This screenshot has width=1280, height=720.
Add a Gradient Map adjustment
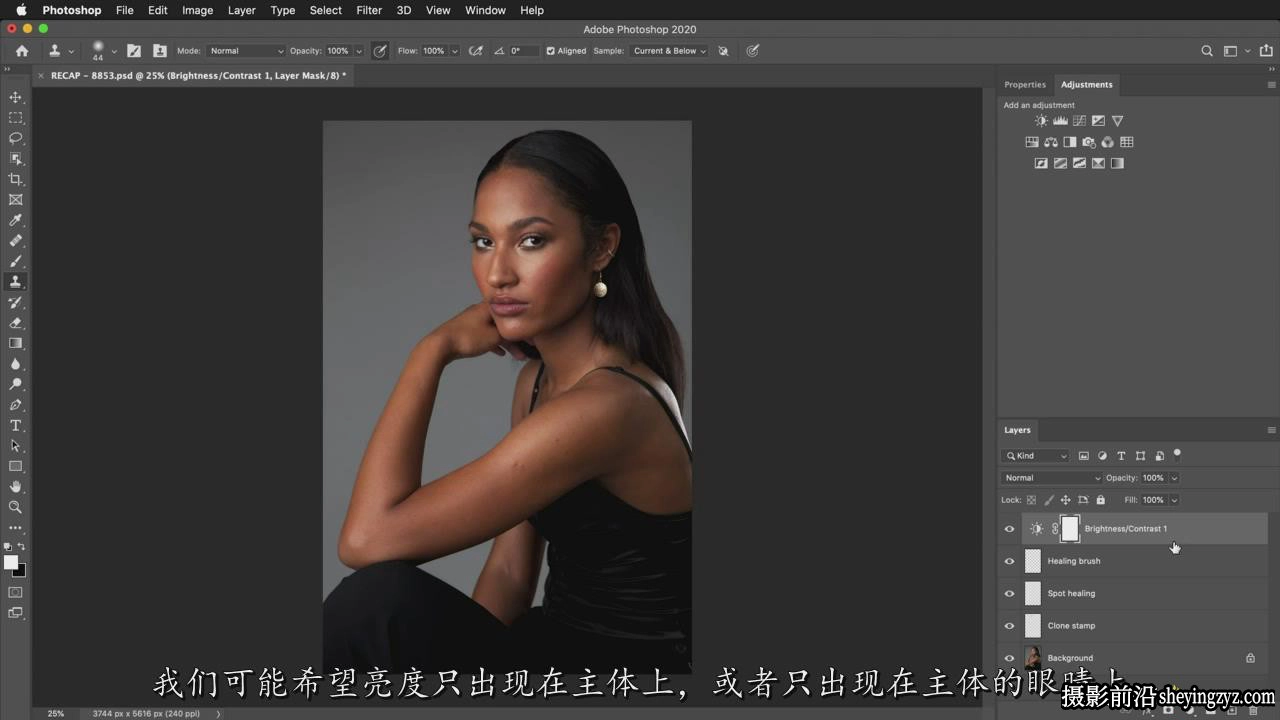tap(1117, 163)
